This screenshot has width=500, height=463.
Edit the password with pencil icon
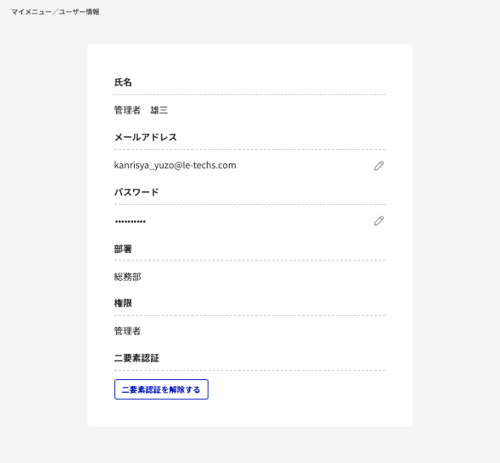coord(379,221)
